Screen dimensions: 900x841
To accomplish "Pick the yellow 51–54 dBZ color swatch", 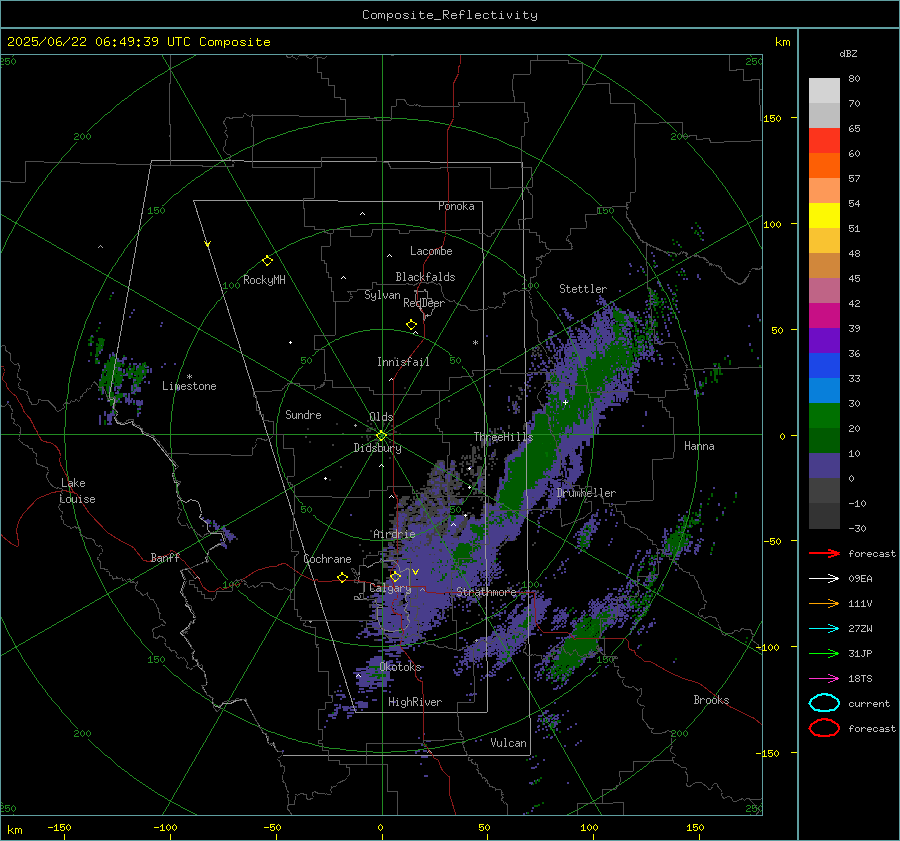I will (x=824, y=216).
